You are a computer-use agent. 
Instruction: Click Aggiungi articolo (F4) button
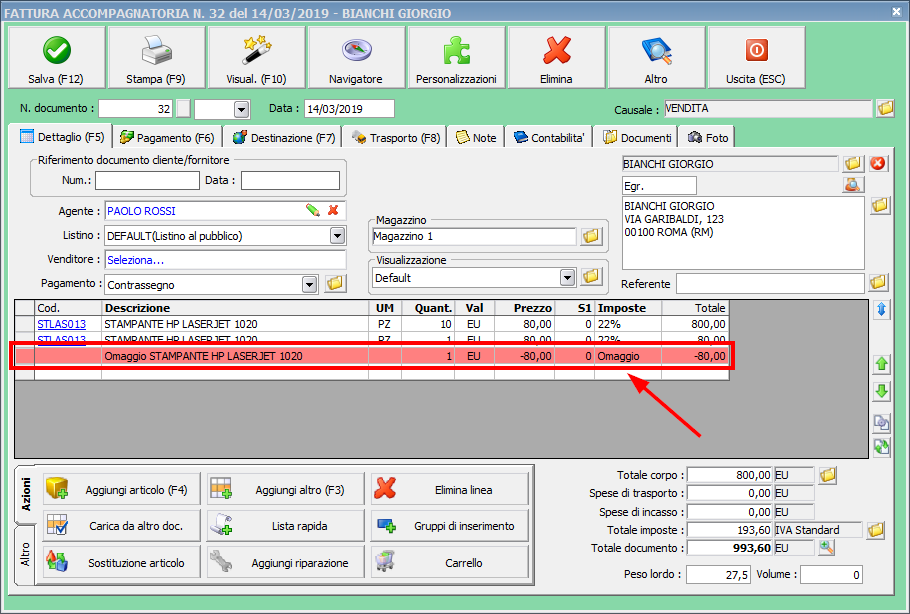[122, 489]
